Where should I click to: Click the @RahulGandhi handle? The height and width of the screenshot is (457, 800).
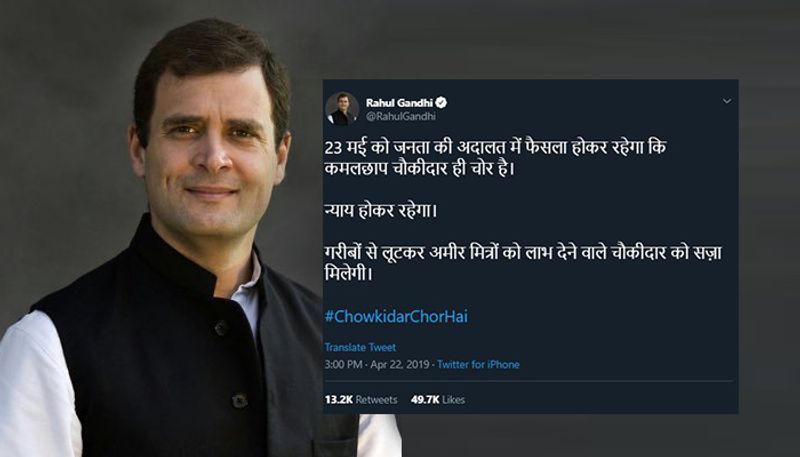tap(401, 116)
